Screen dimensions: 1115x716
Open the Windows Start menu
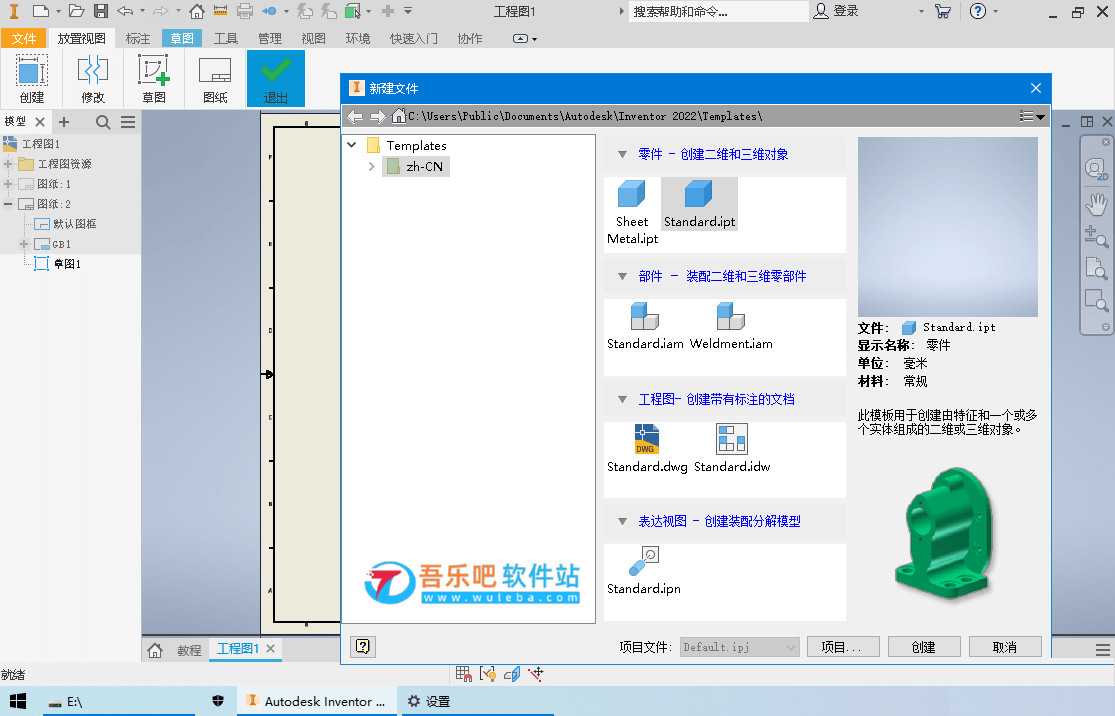click(18, 701)
